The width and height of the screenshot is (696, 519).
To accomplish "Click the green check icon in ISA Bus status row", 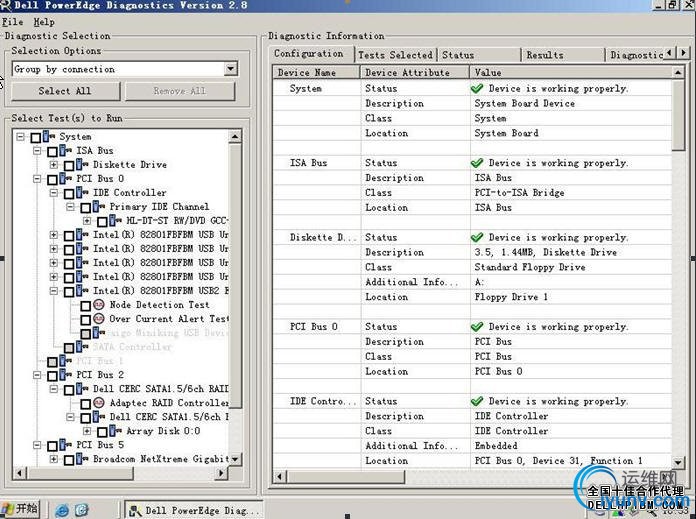I will (x=477, y=163).
